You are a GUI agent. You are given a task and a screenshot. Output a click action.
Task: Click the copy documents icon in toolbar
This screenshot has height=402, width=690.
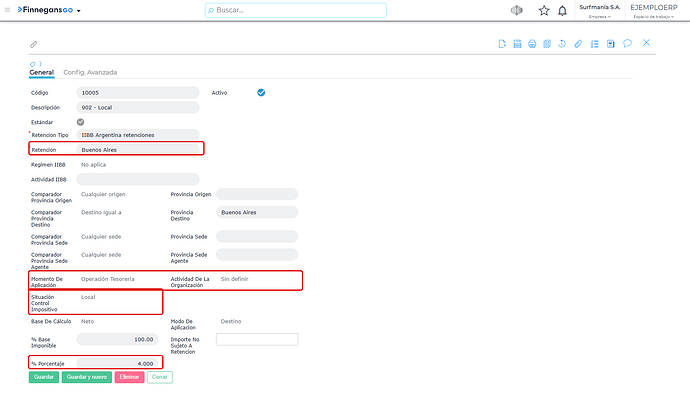[547, 44]
